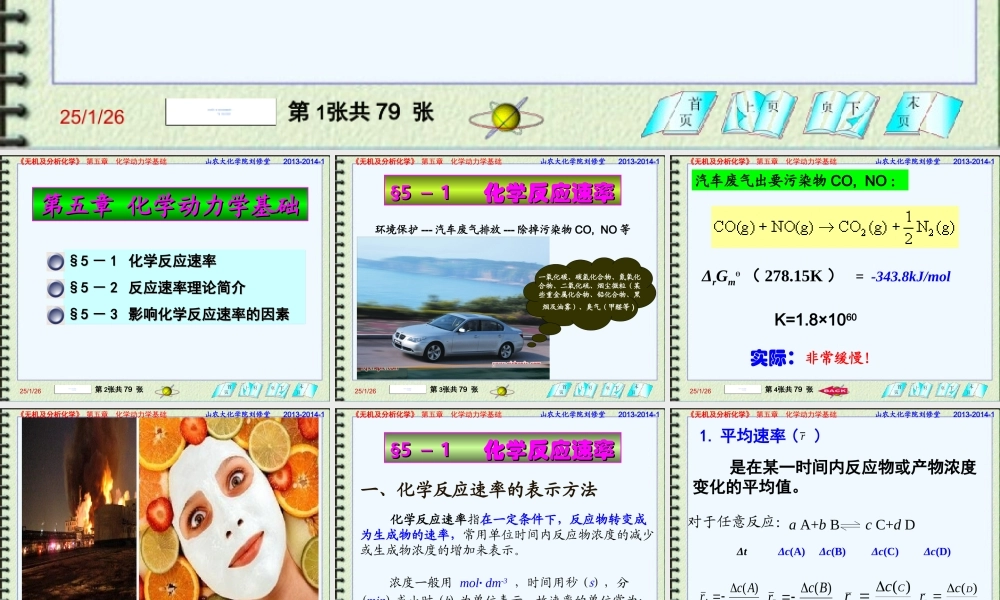
Task: Click the red BACK arrow on slide 4
Action: point(834,389)
